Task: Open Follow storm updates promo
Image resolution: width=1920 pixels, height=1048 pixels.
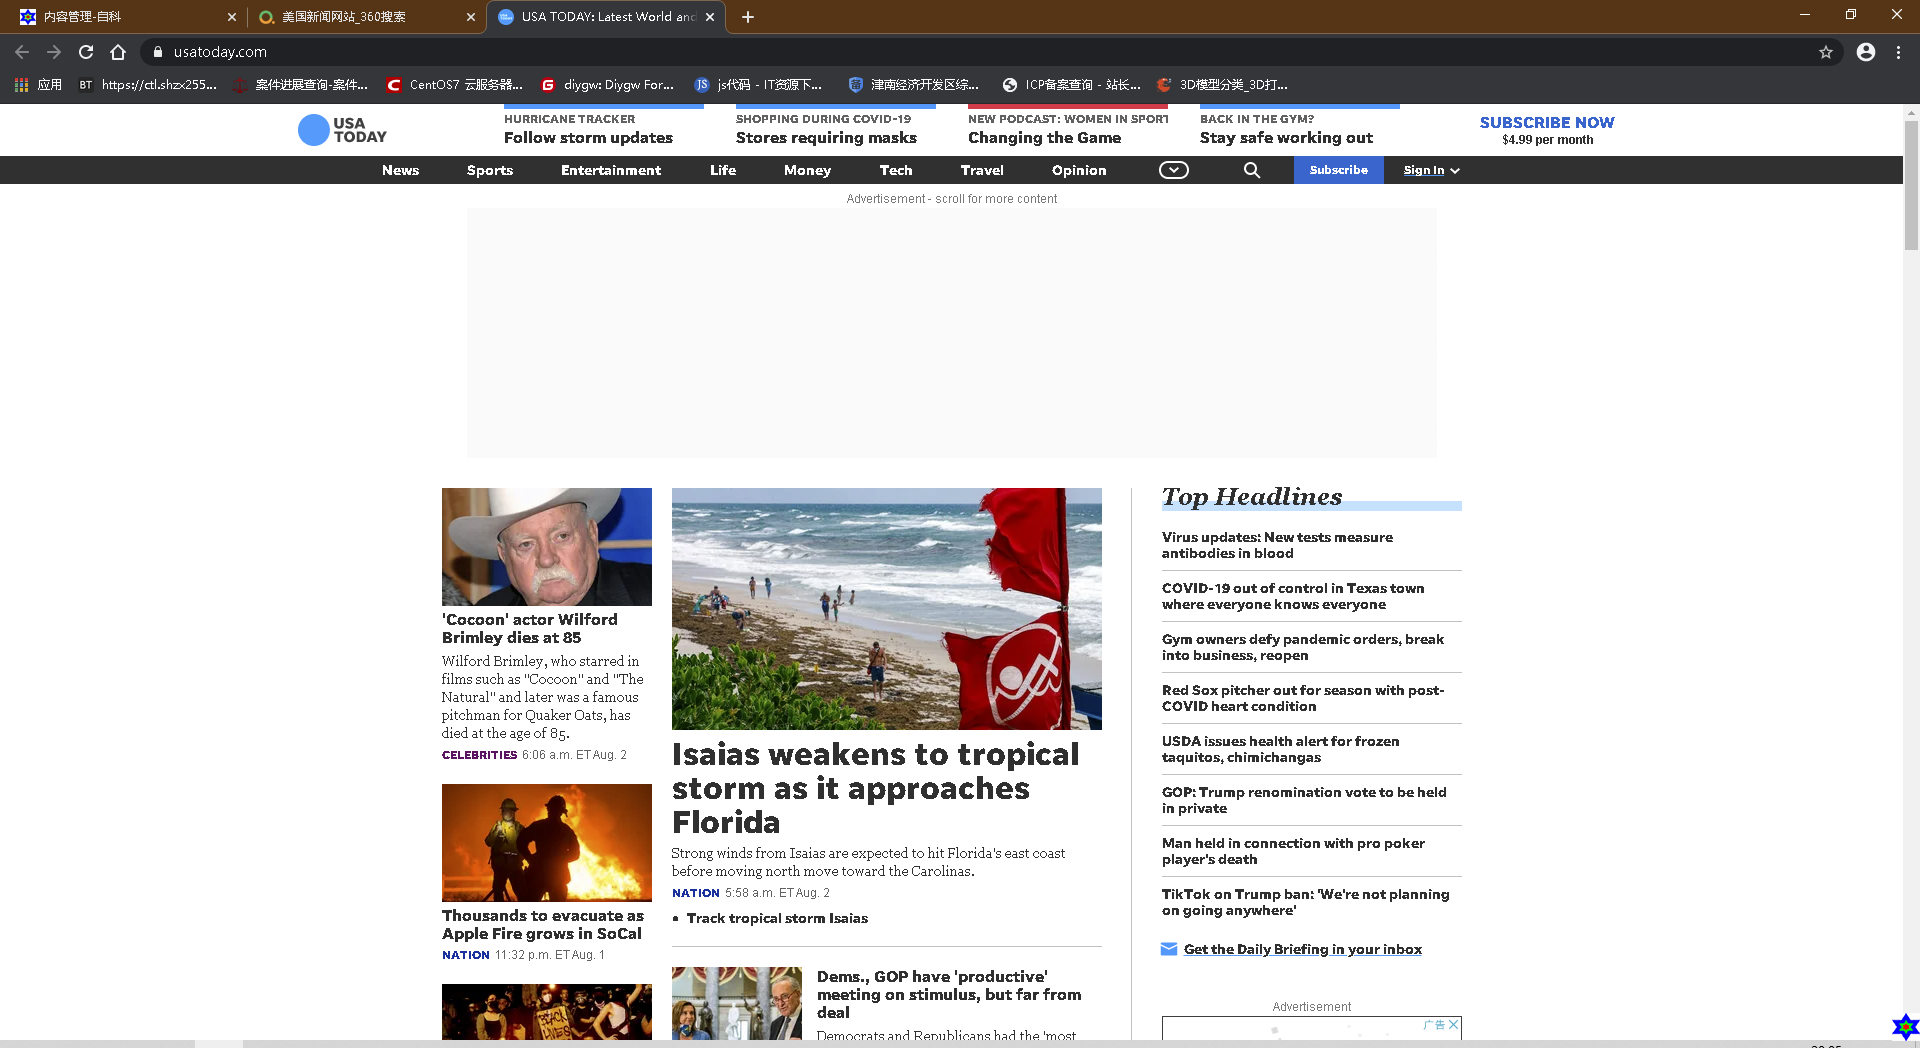Action: coord(603,128)
